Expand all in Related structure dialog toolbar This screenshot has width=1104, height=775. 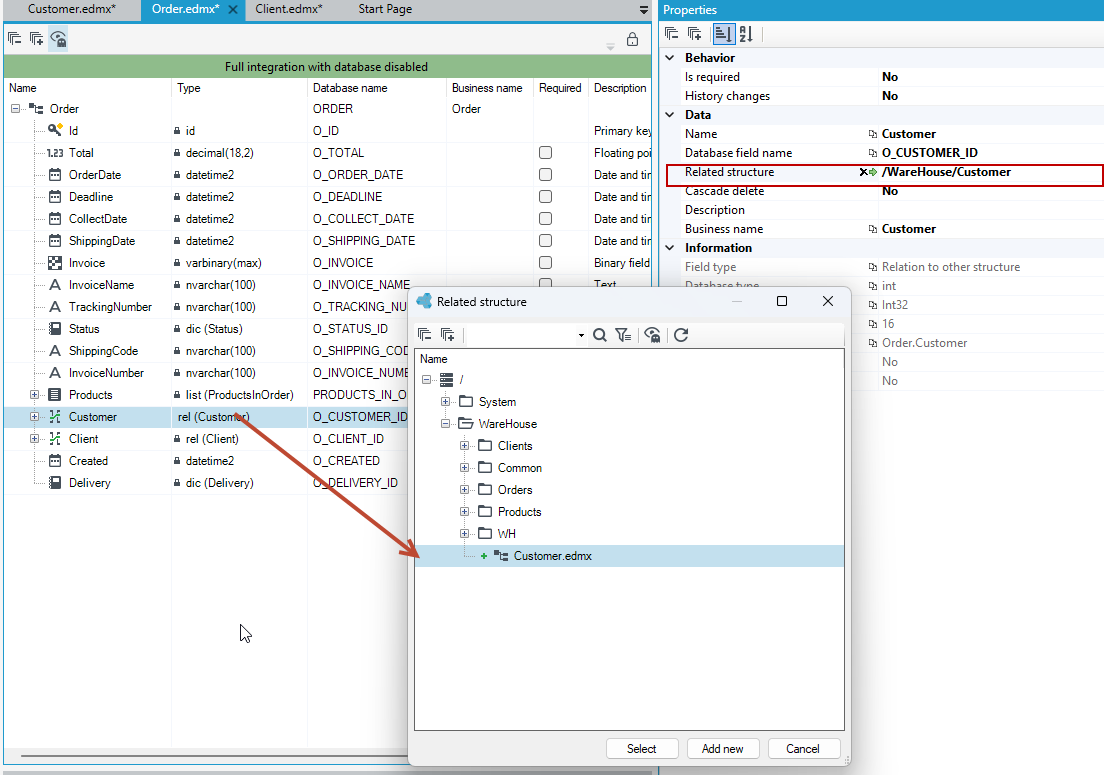(x=448, y=335)
